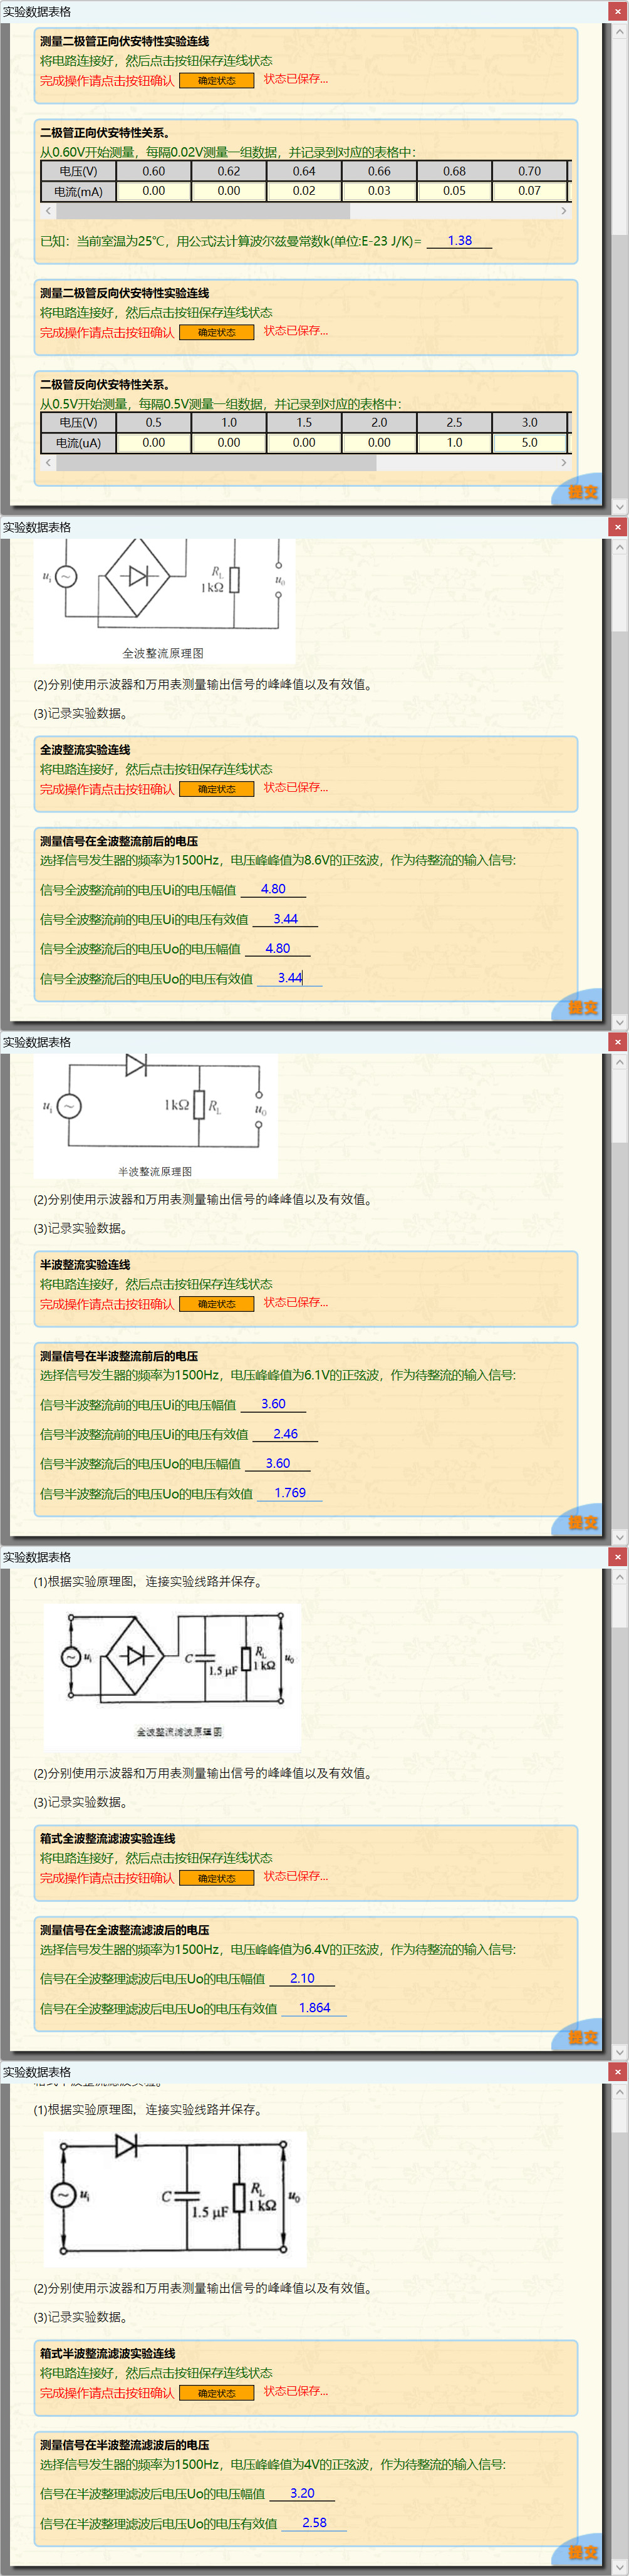This screenshot has height=2576, width=629.
Task: Select the 全波整流后 Uo 电压有效值 field
Action: 289,978
